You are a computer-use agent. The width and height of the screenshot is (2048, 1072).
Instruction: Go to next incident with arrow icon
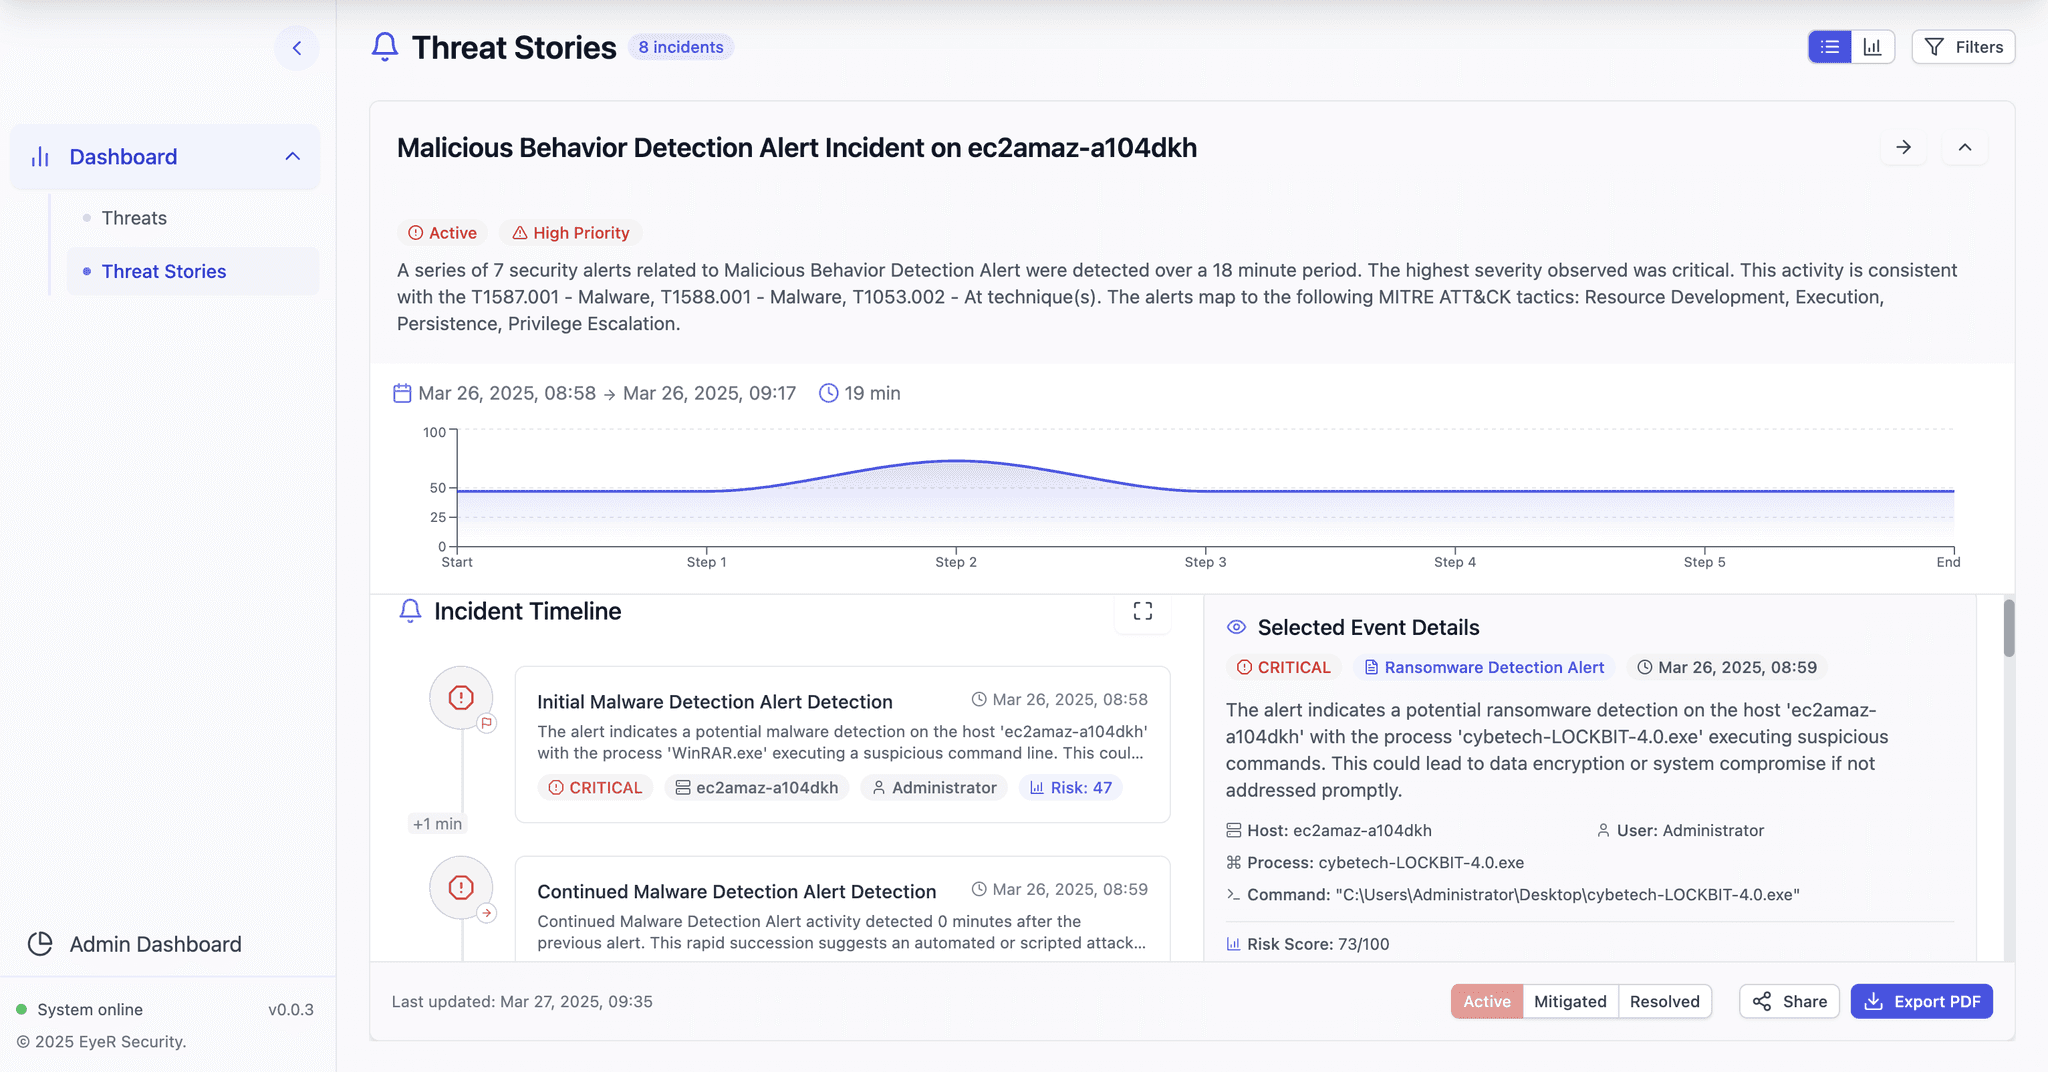tap(1904, 147)
